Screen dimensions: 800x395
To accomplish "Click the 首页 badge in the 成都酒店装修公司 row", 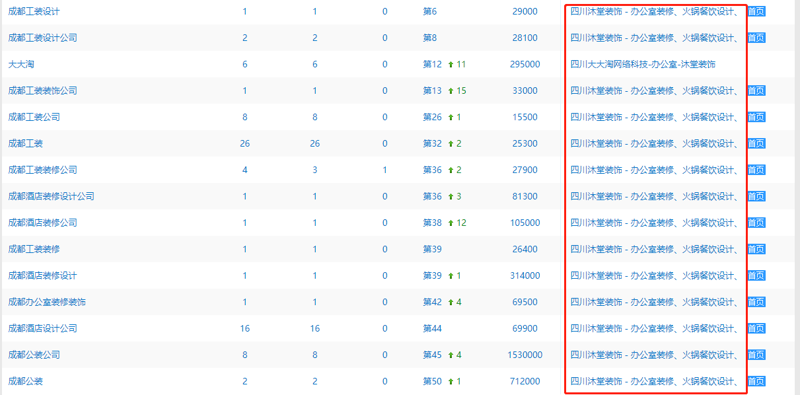I will tap(757, 223).
